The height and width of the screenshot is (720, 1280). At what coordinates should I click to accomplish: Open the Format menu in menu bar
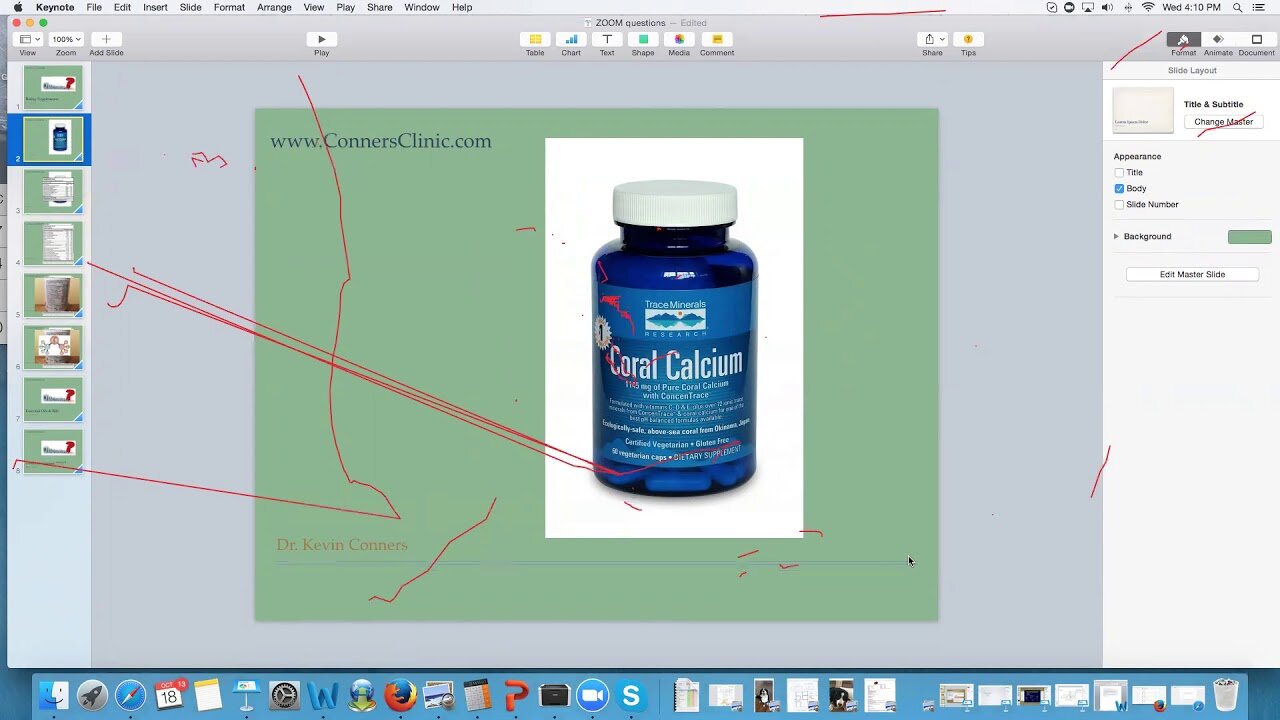(229, 7)
